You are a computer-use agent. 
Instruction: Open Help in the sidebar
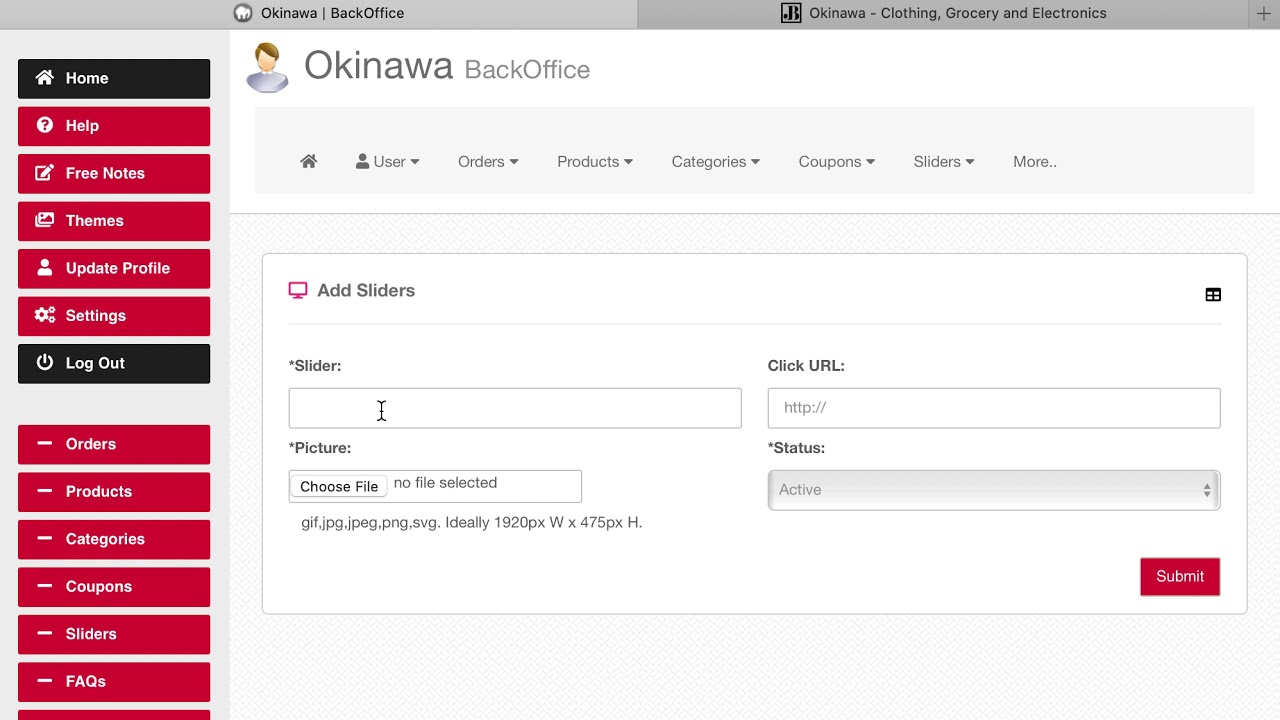114,126
